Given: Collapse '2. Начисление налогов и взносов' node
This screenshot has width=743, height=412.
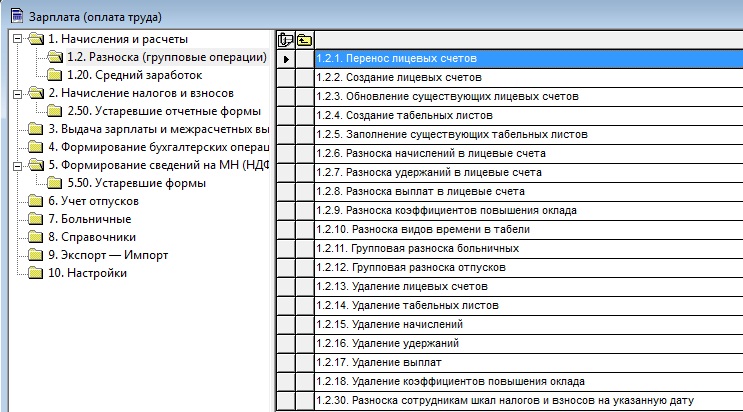Looking at the screenshot, I should (x=20, y=93).
